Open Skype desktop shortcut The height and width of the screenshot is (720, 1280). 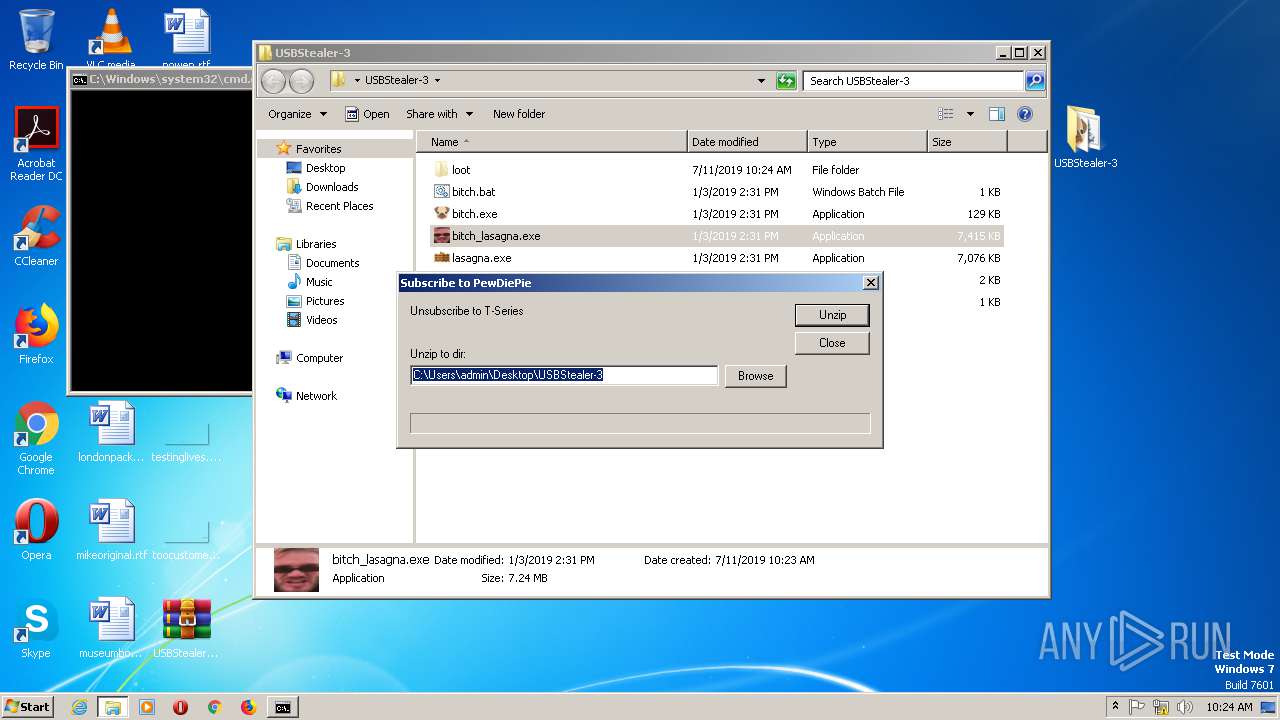point(36,628)
